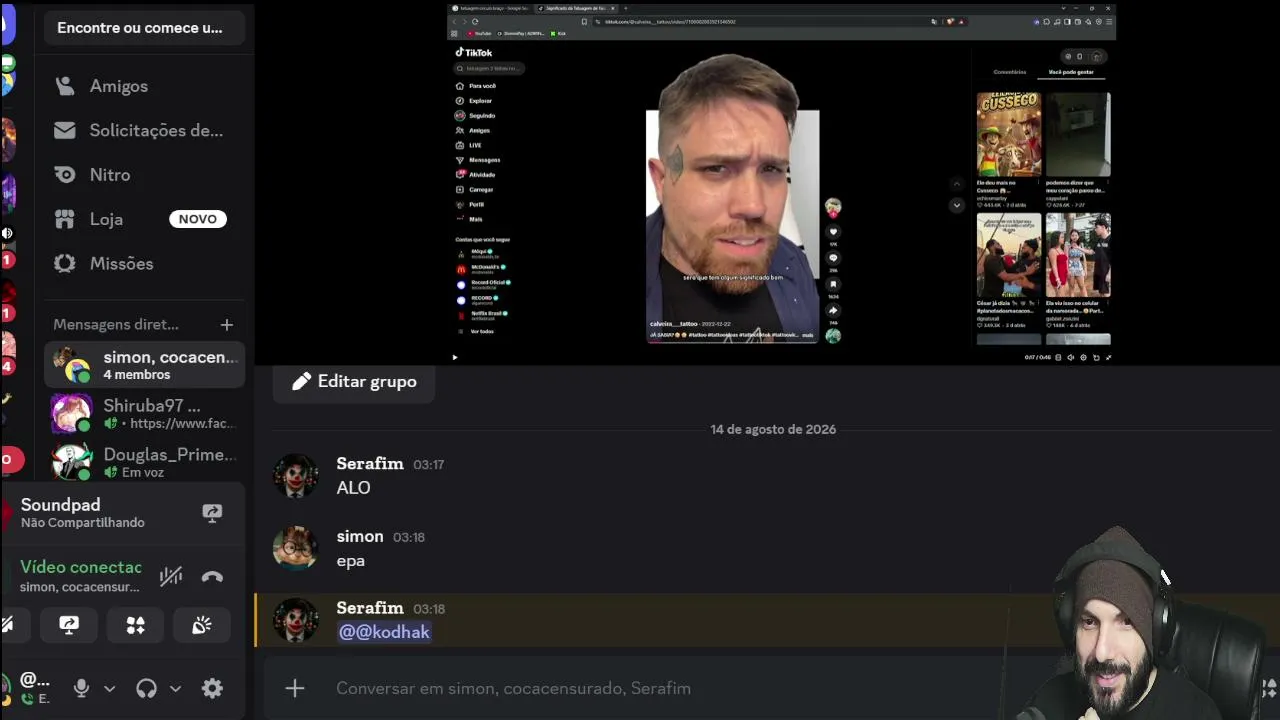
Task: Switch to 'Você pode gostar' tab
Action: pos(1071,72)
